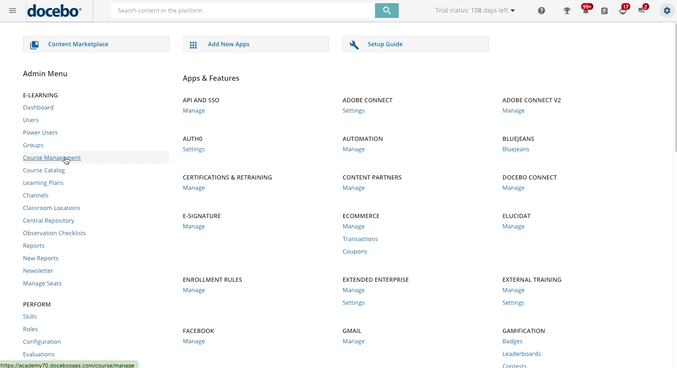Manage Ecommerce app
The image size is (677, 368).
pos(354,226)
